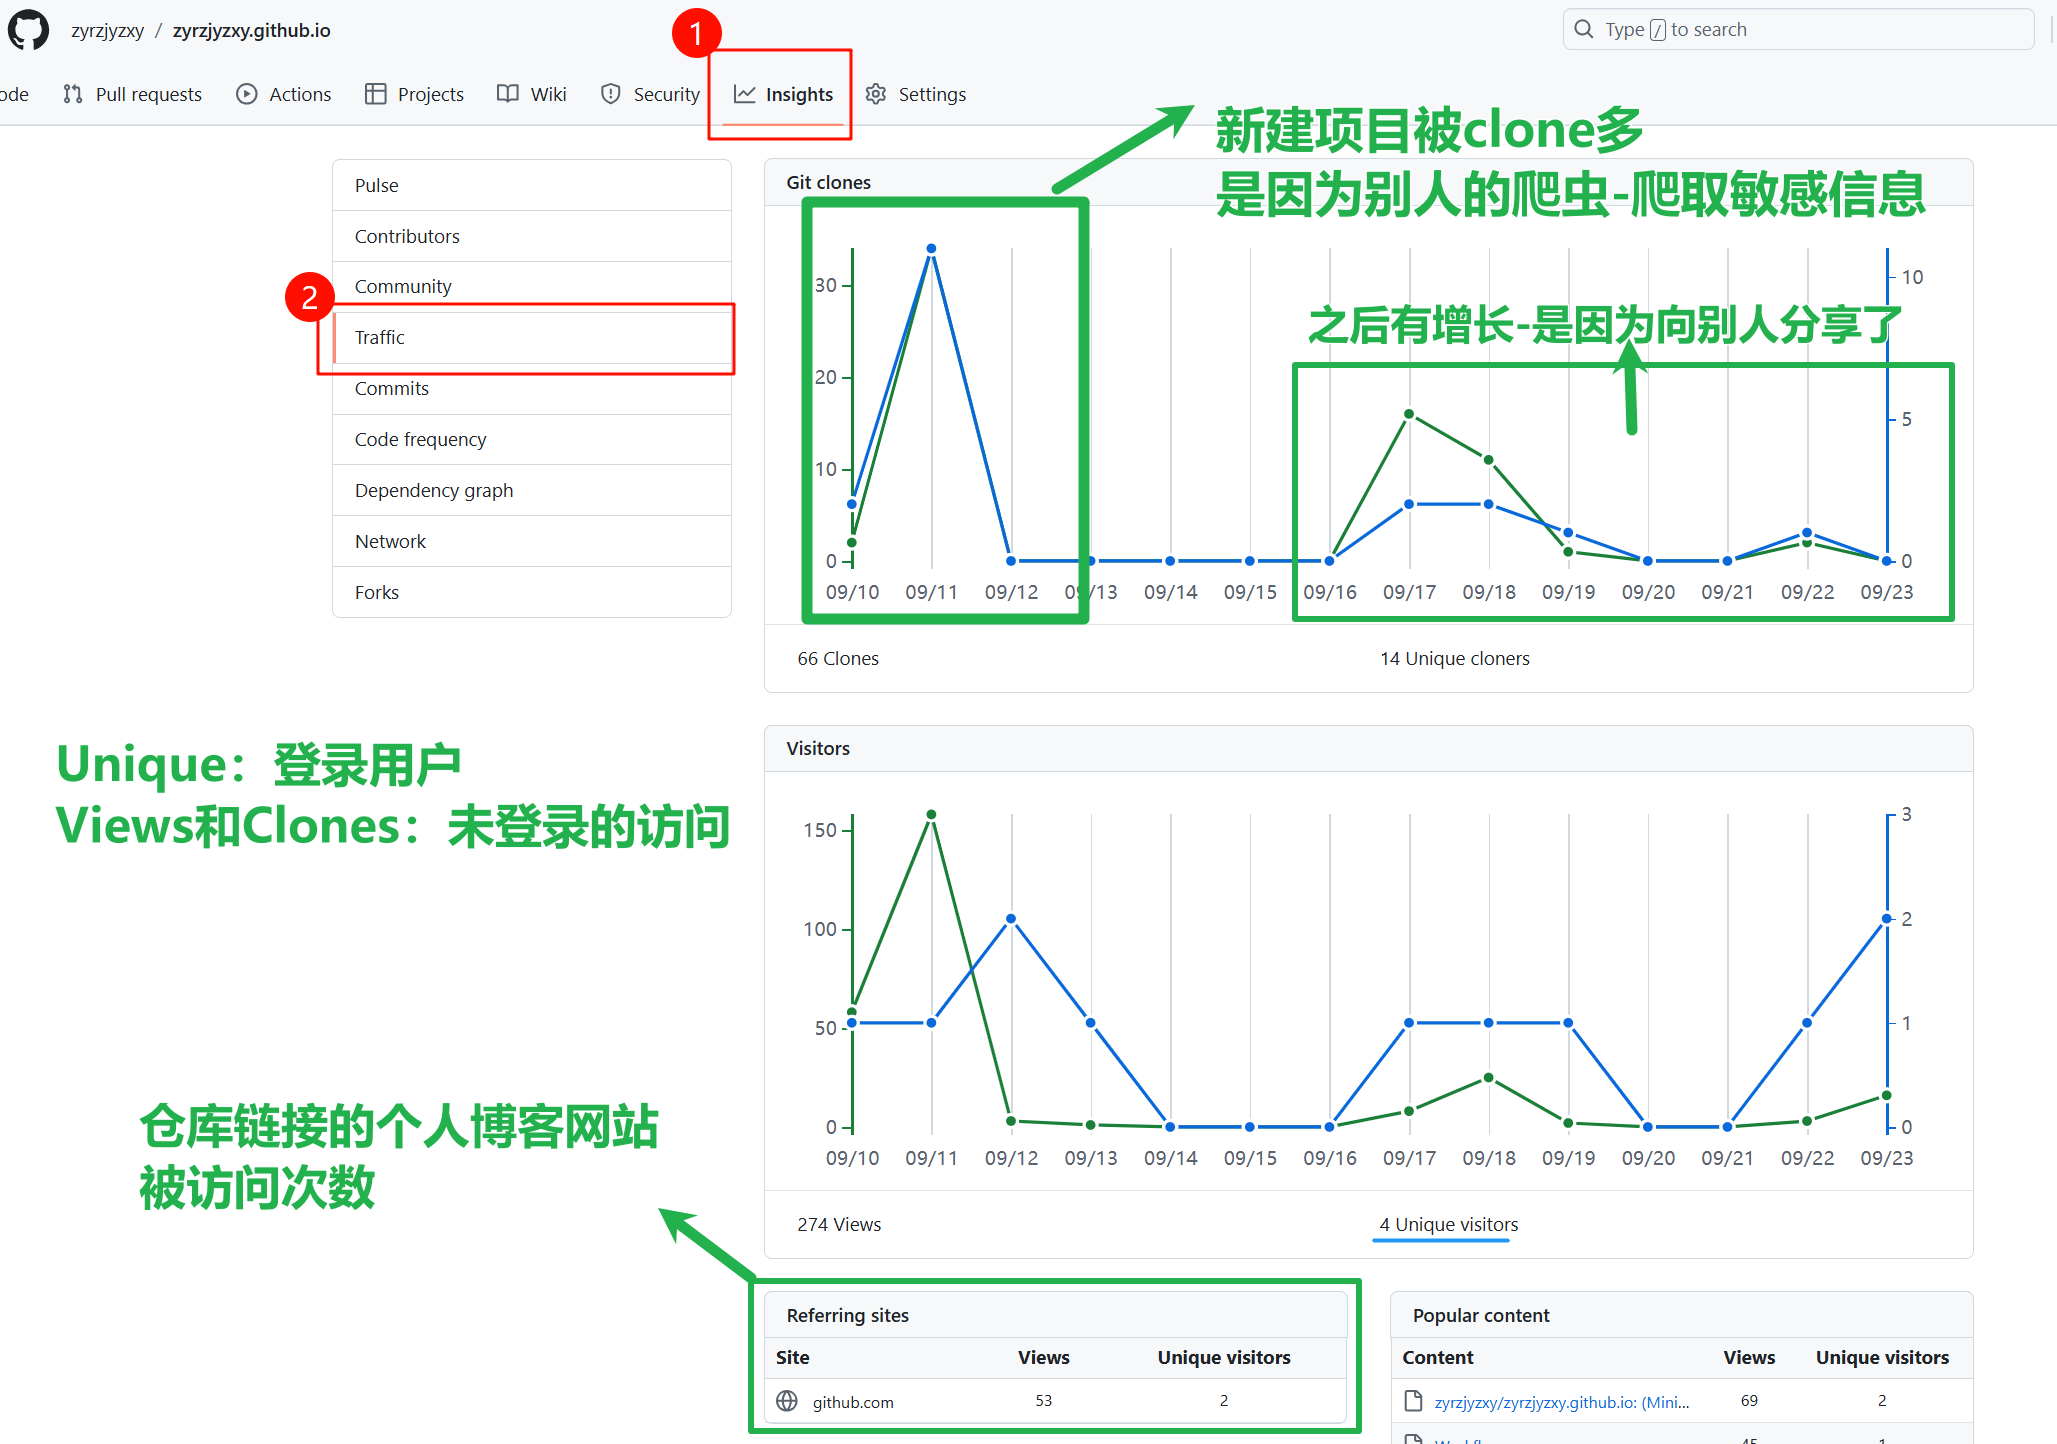Screen dimensions: 2057x1444
Task: Select Traffic in the insights sidebar
Action: tap(380, 337)
